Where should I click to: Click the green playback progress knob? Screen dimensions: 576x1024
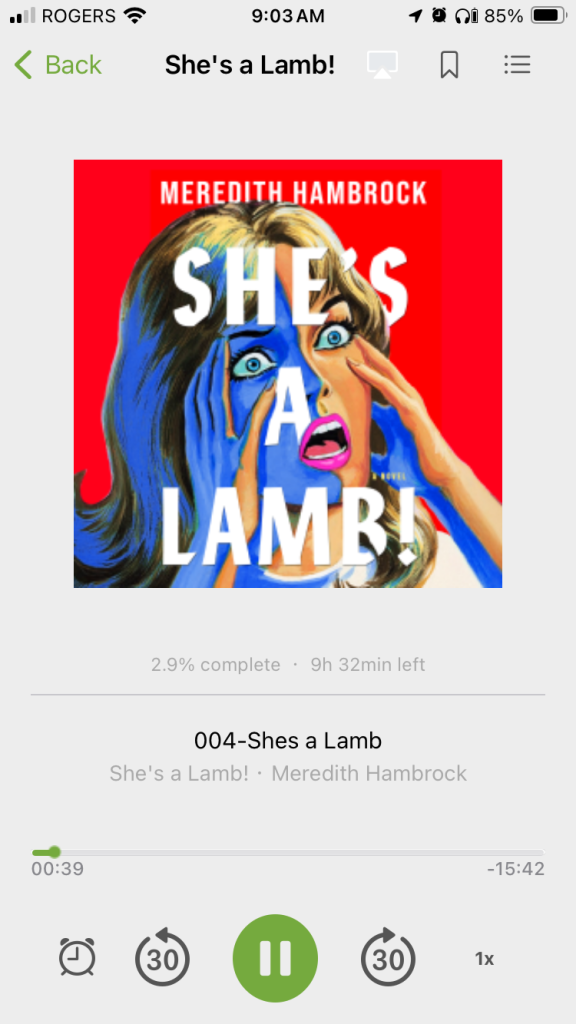click(54, 852)
